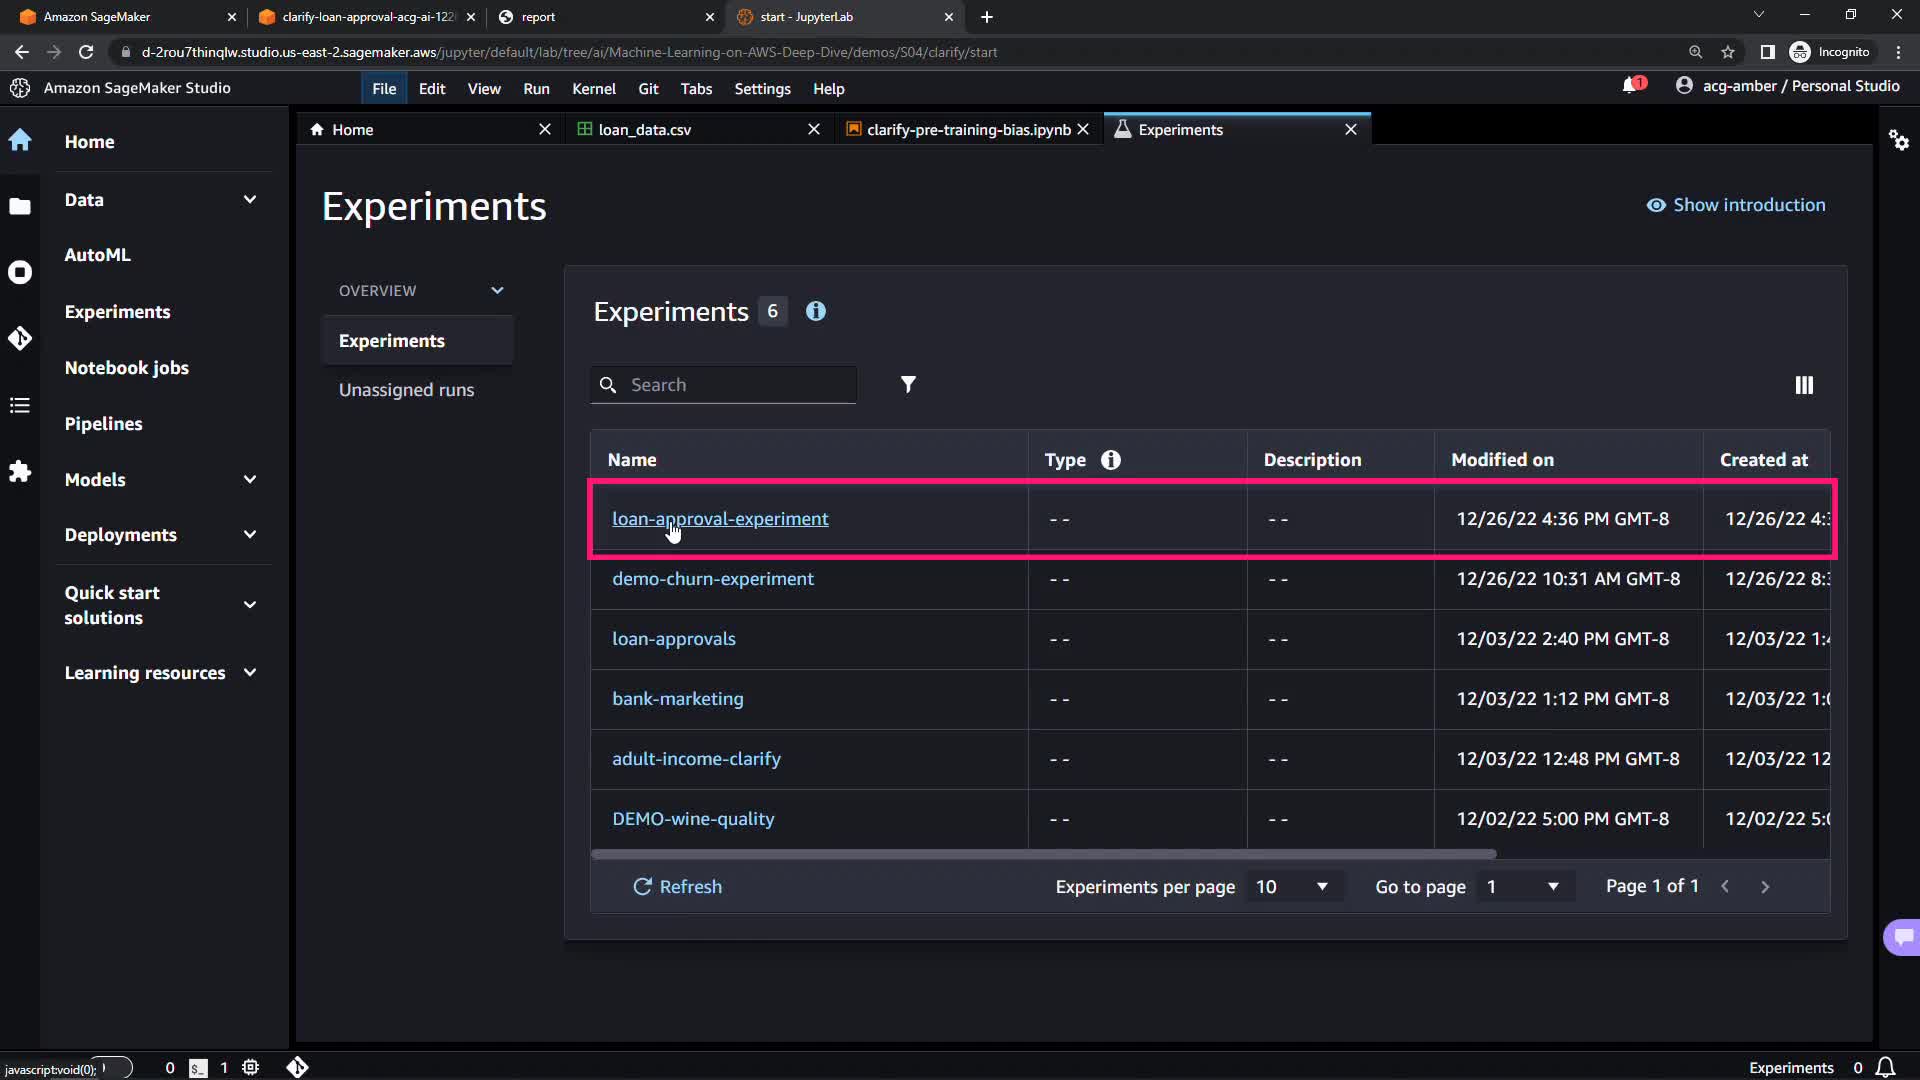
Task: Expand the Data sidebar section
Action: coord(249,199)
